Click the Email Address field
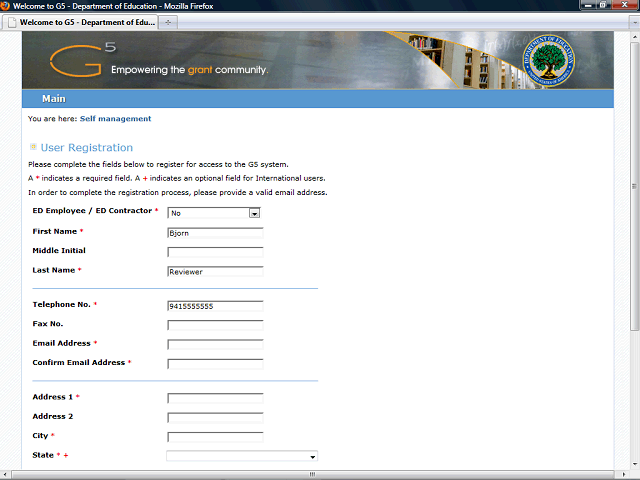 point(215,345)
